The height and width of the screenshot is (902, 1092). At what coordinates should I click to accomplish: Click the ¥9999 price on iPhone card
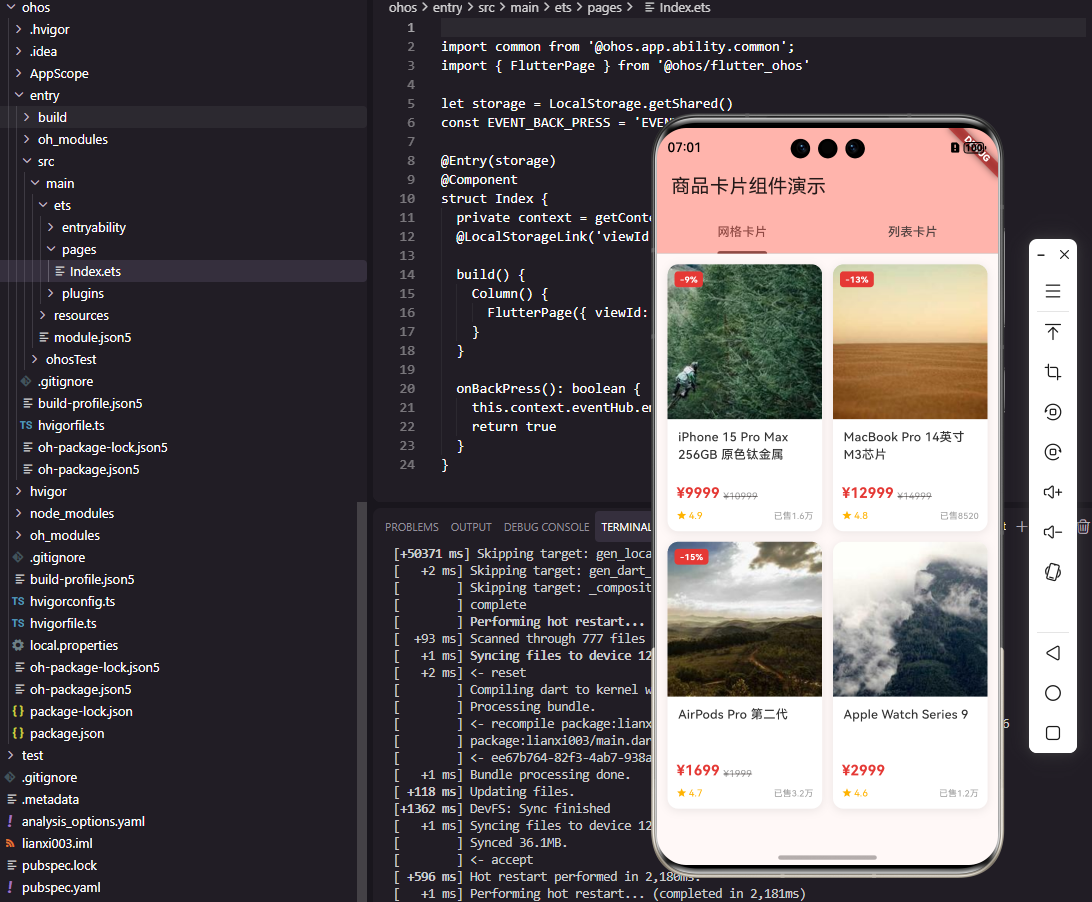tap(698, 493)
